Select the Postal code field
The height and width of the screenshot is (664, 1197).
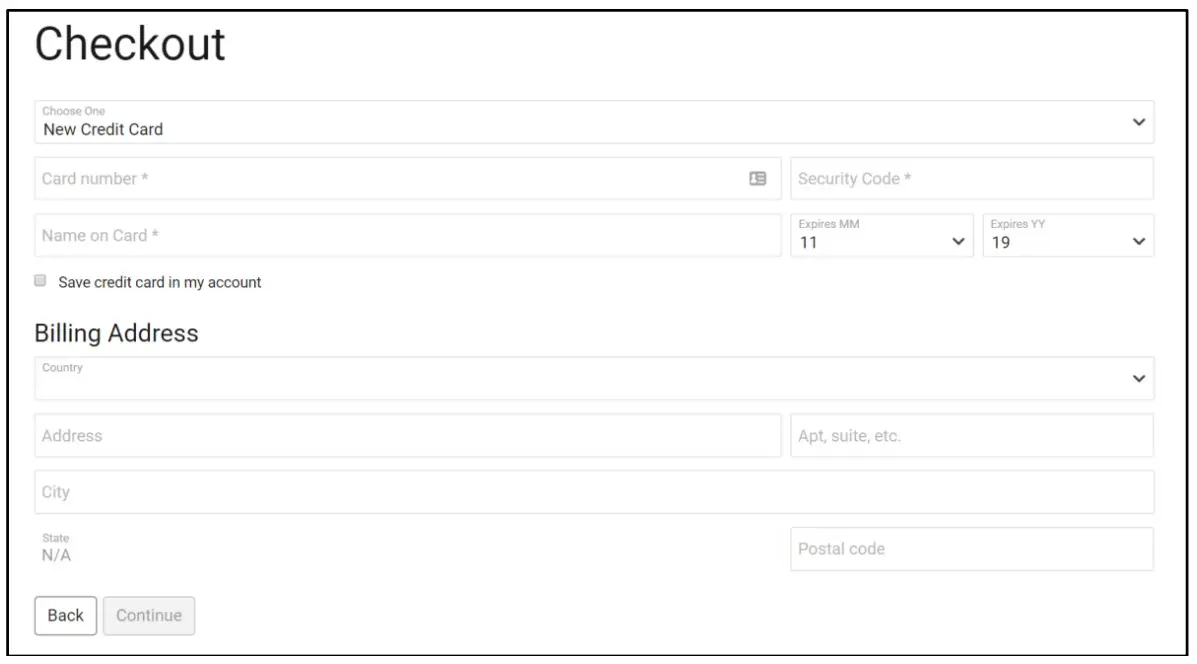971,549
